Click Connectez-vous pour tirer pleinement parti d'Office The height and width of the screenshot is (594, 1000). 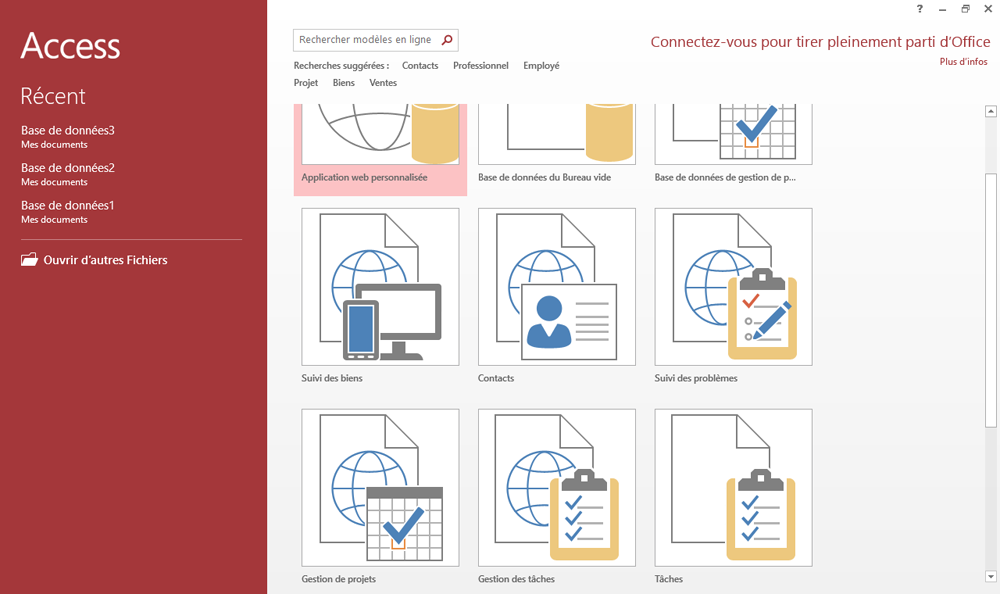click(x=820, y=42)
